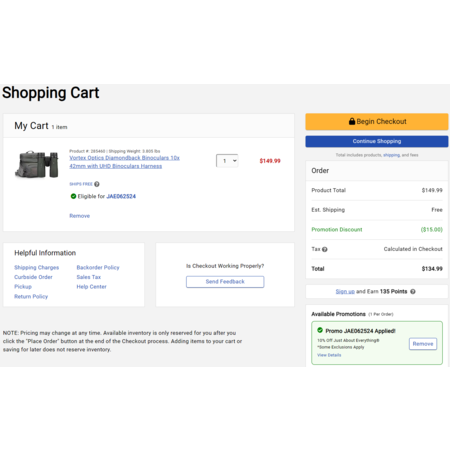
Task: Click the Tax help question icon
Action: click(325, 249)
